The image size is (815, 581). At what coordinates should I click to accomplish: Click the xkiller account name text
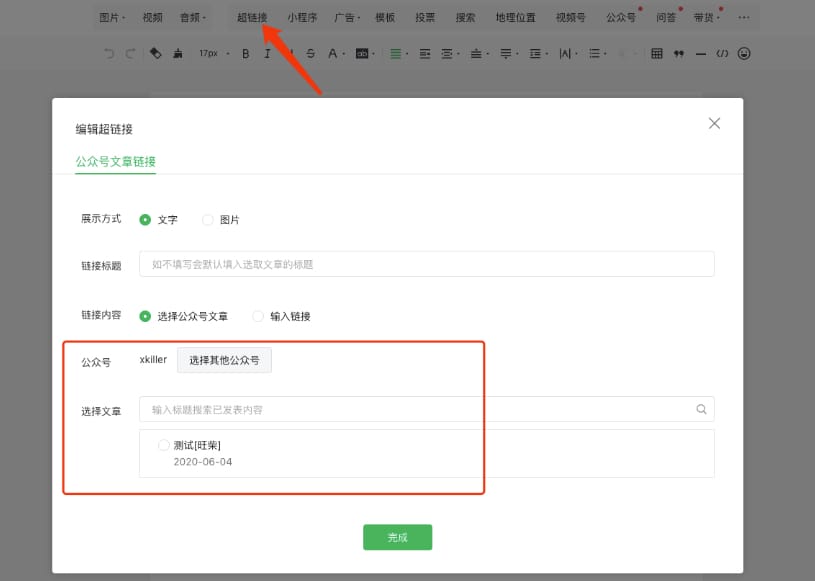pos(153,360)
